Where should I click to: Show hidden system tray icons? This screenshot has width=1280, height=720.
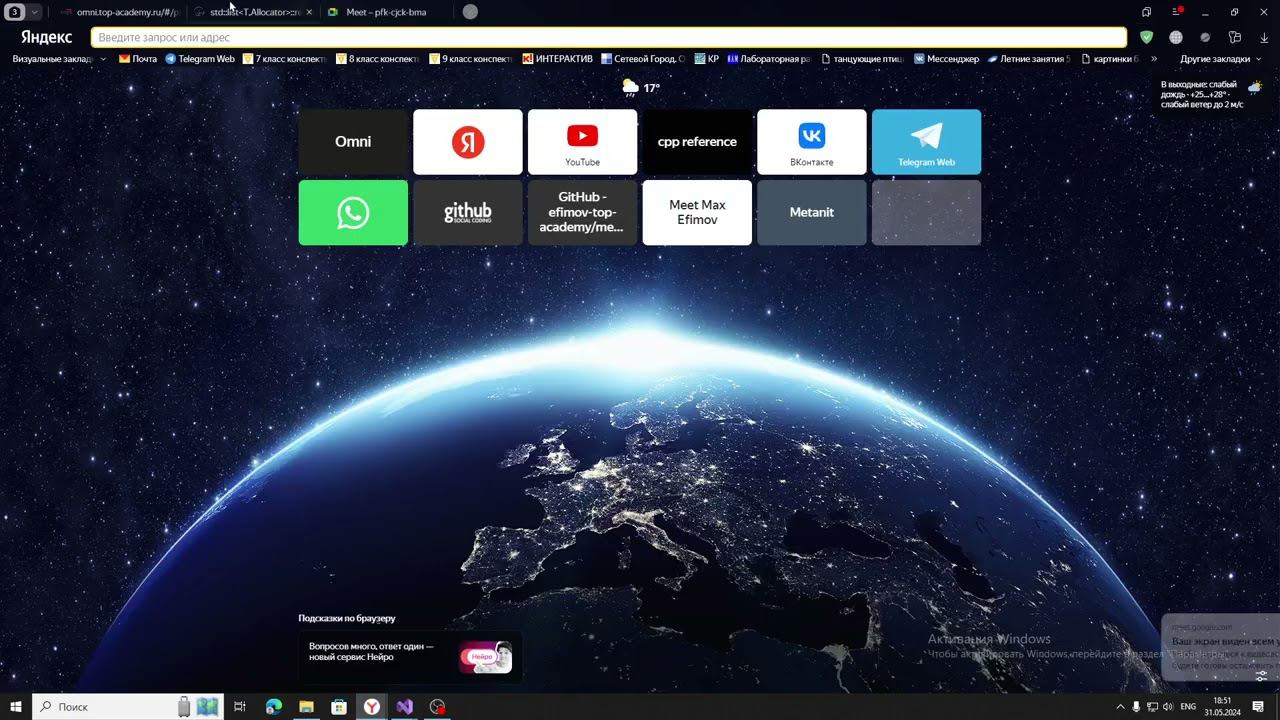click(1120, 707)
